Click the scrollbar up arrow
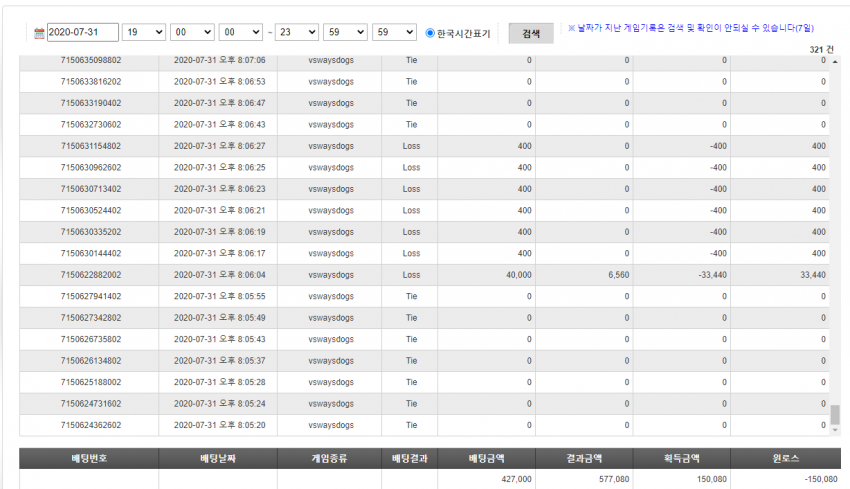 [x=835, y=62]
